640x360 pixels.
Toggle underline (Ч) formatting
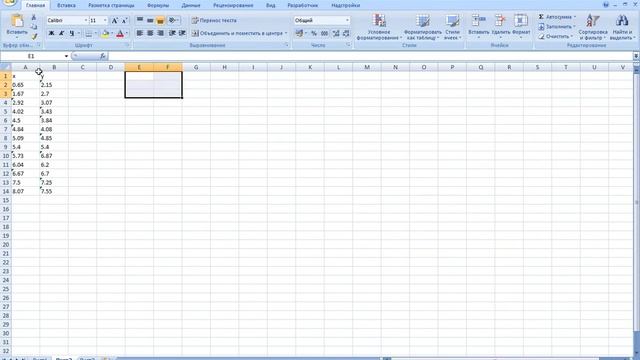(71, 33)
